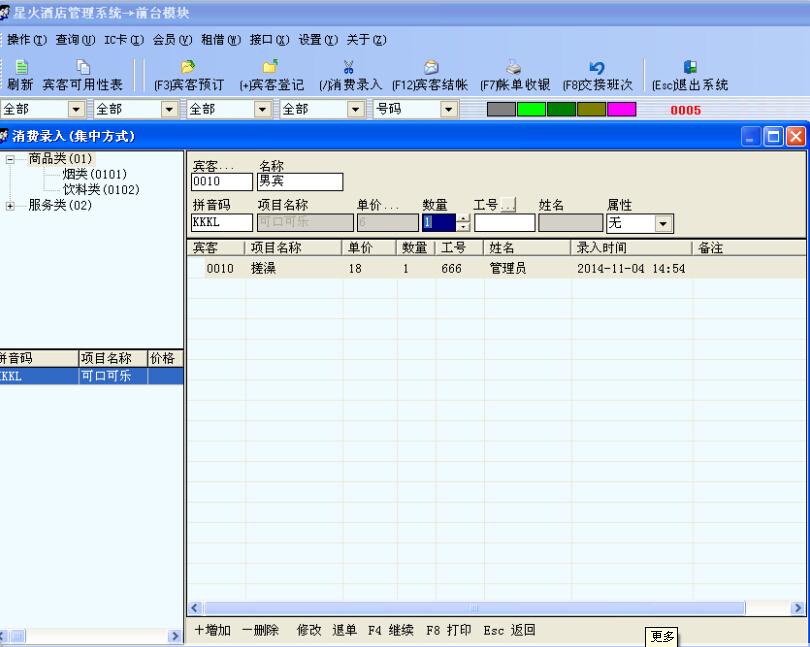
Task: Collapse the 商品类(01) tree node
Action: [10, 160]
